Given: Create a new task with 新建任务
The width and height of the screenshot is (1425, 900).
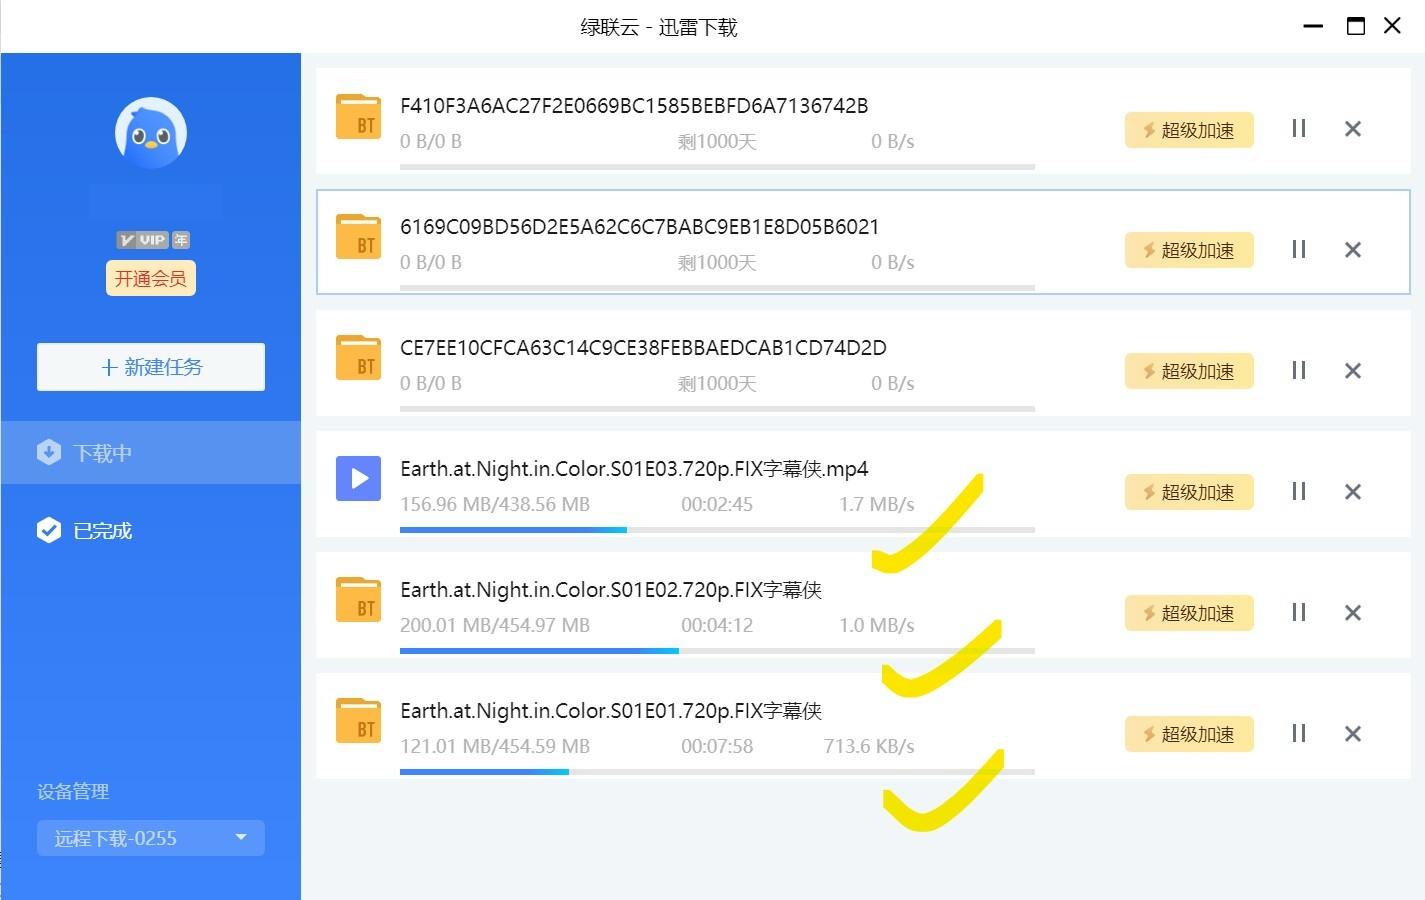Looking at the screenshot, I should 151,367.
